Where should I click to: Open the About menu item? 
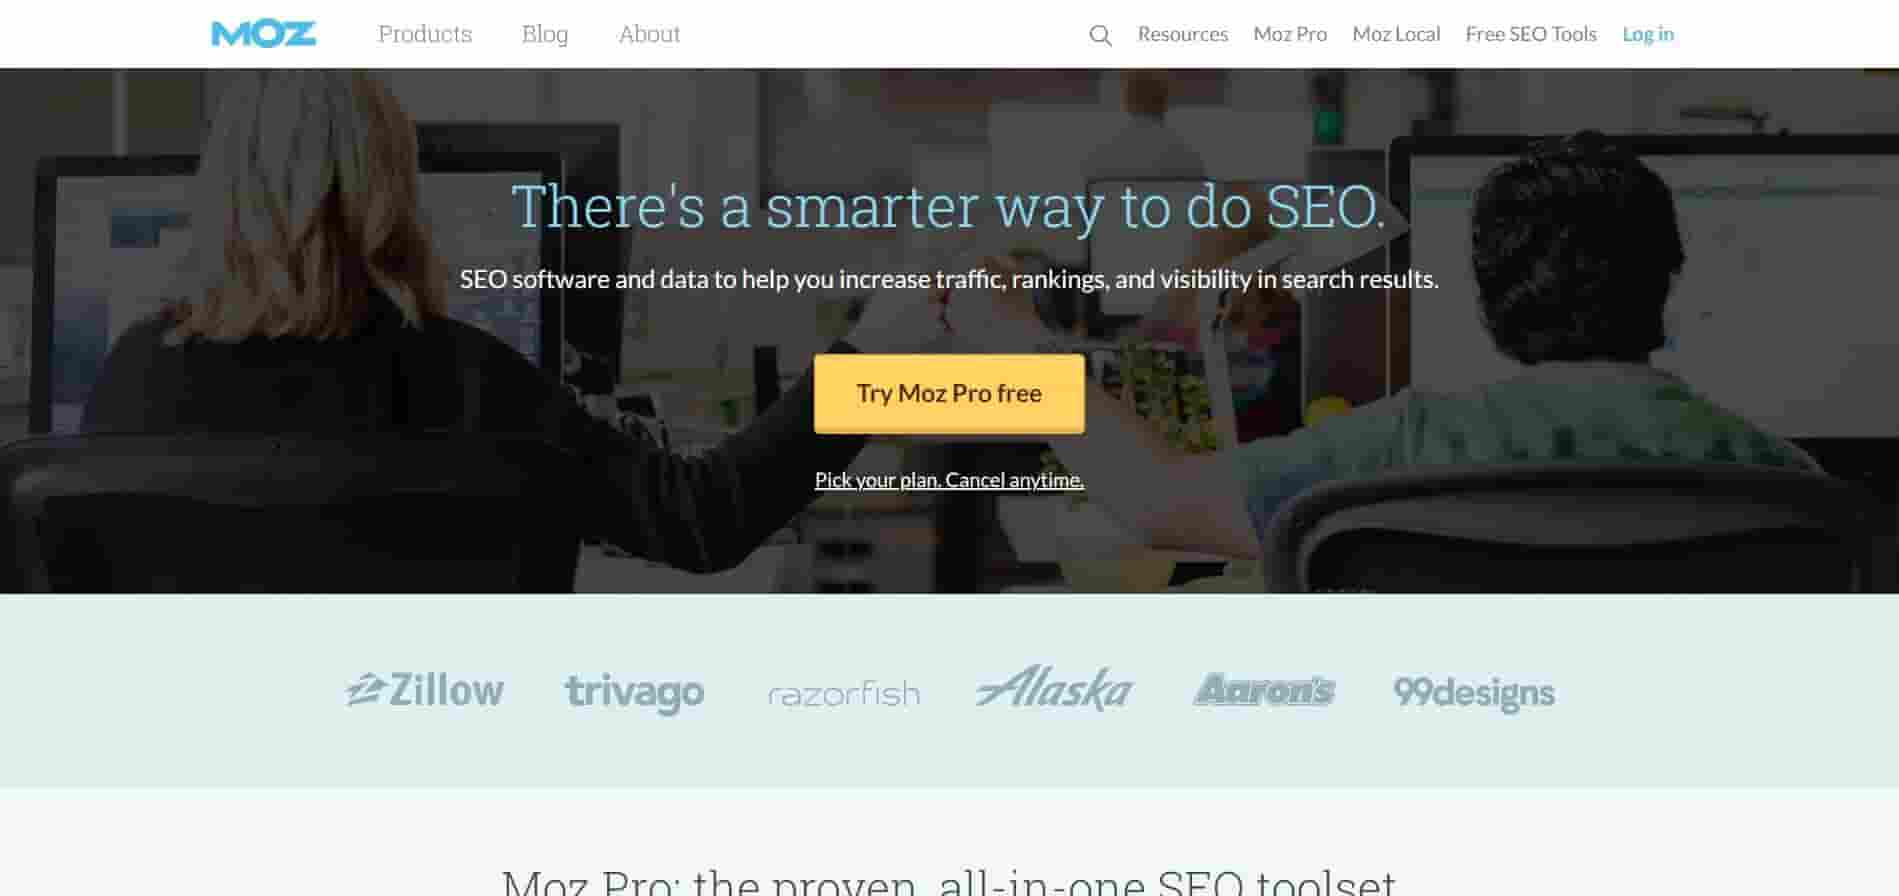tap(649, 34)
